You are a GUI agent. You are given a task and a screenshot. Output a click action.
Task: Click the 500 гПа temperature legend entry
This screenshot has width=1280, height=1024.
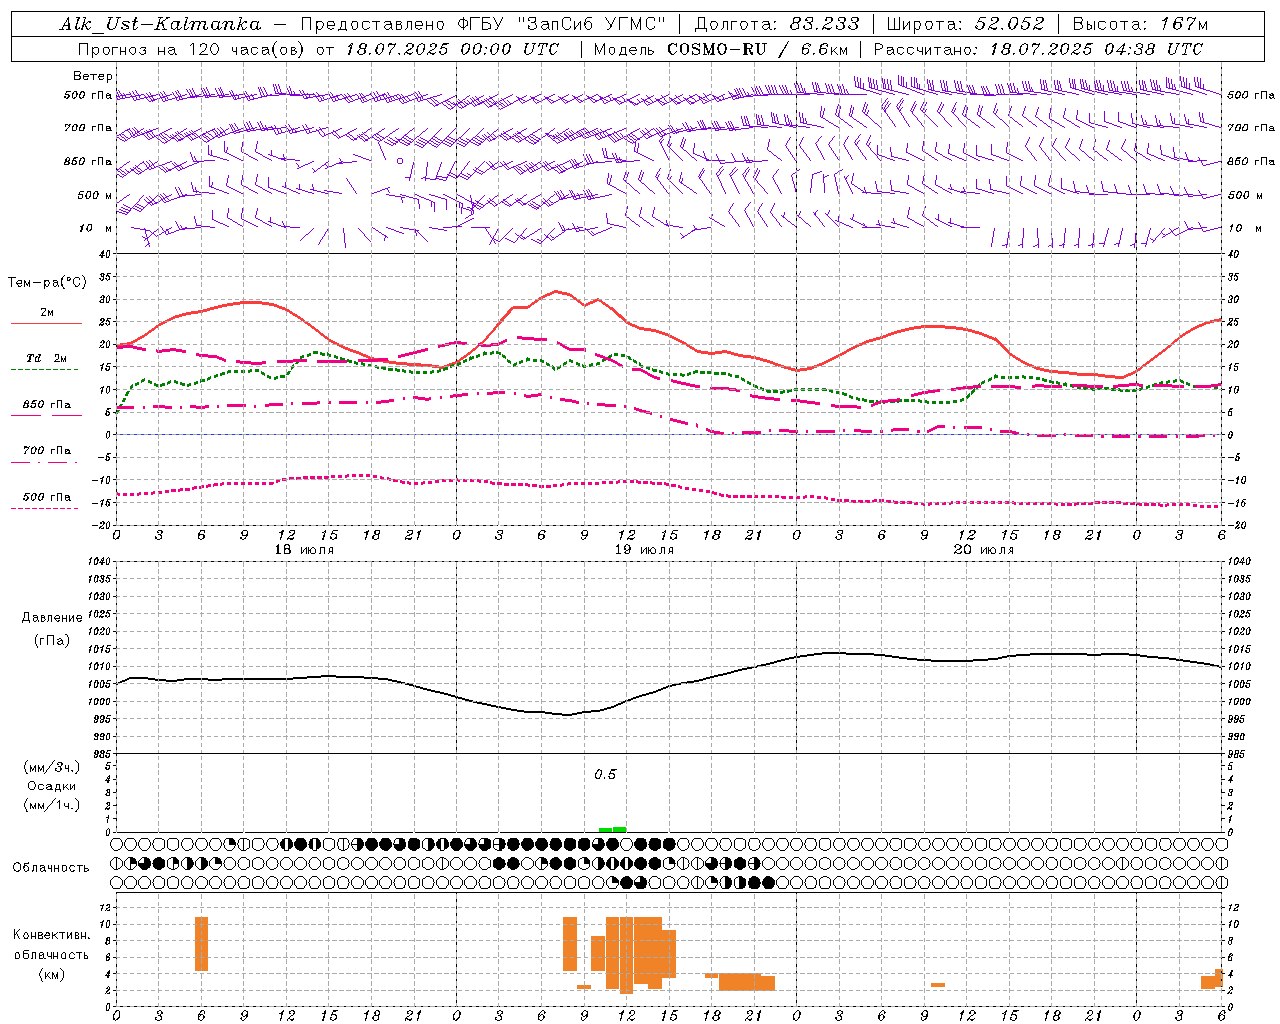click(x=47, y=496)
